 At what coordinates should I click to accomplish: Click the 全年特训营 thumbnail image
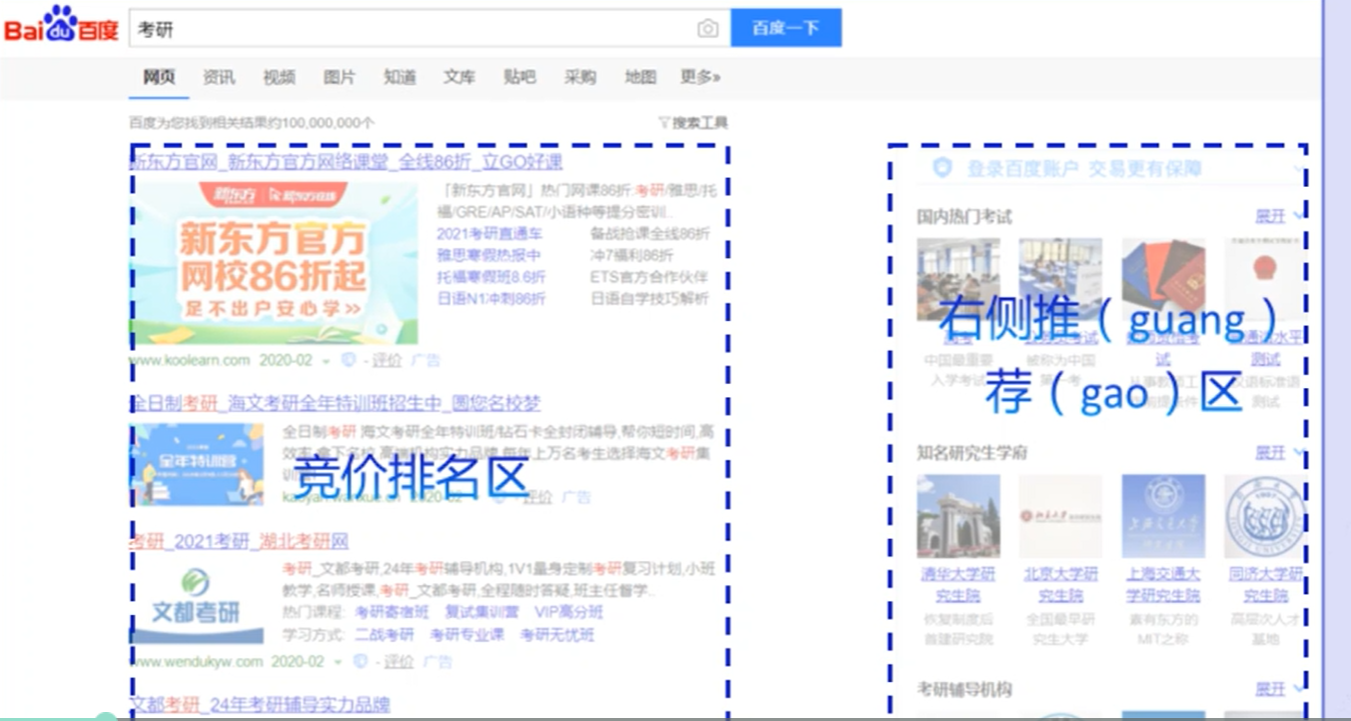click(x=197, y=465)
